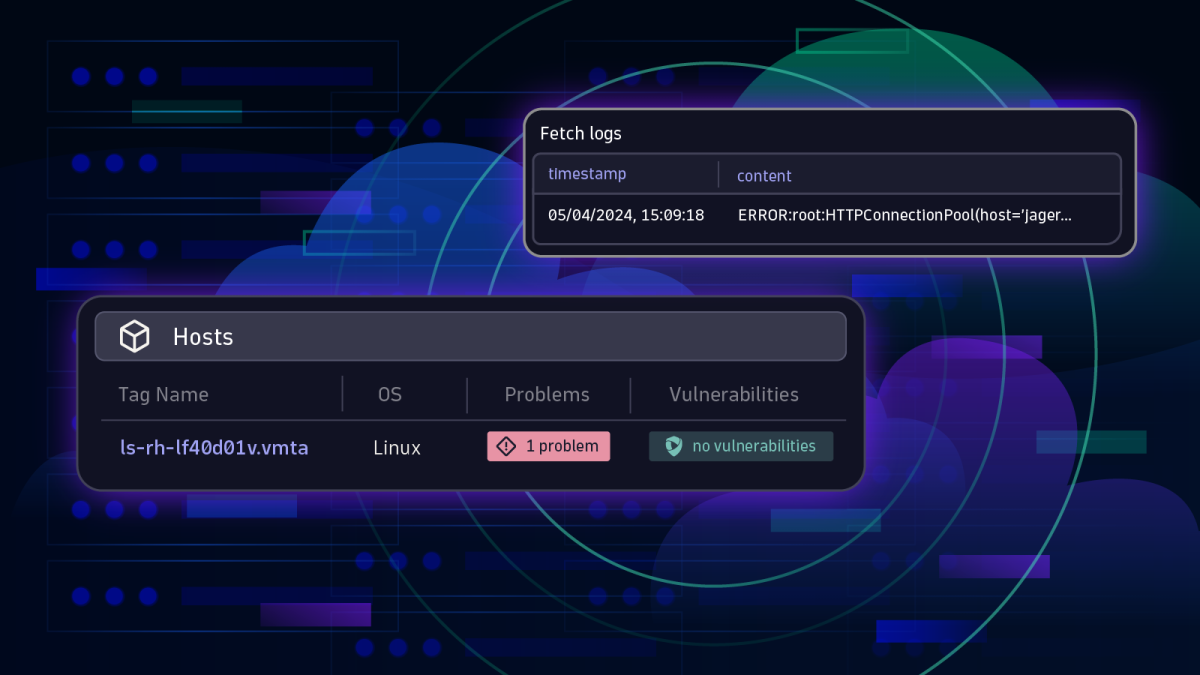
Task: Select the Linux OS cell
Action: tap(397, 448)
